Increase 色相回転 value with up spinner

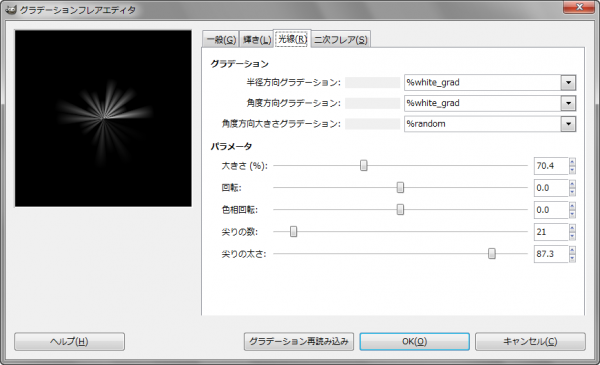[572, 206]
